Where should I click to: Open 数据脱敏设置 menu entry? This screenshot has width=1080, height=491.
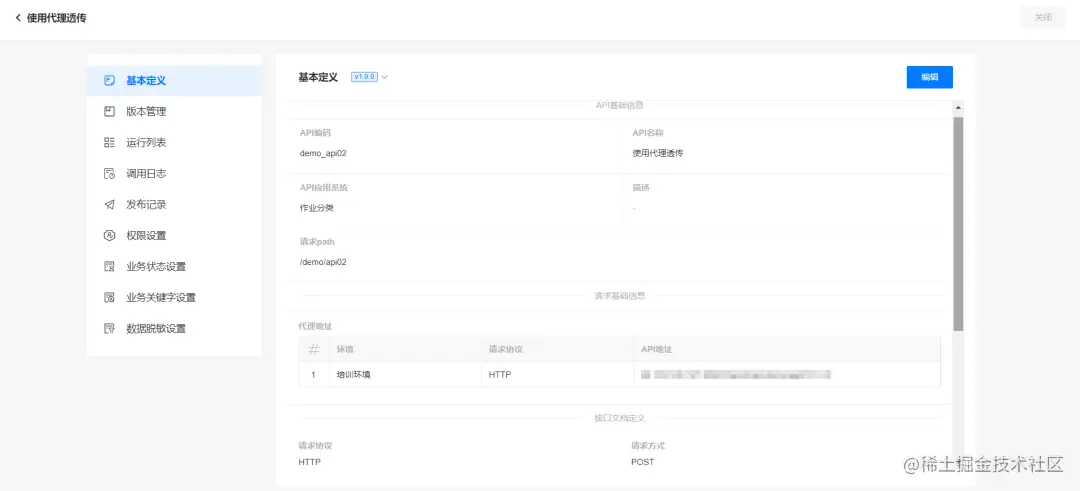[174, 328]
